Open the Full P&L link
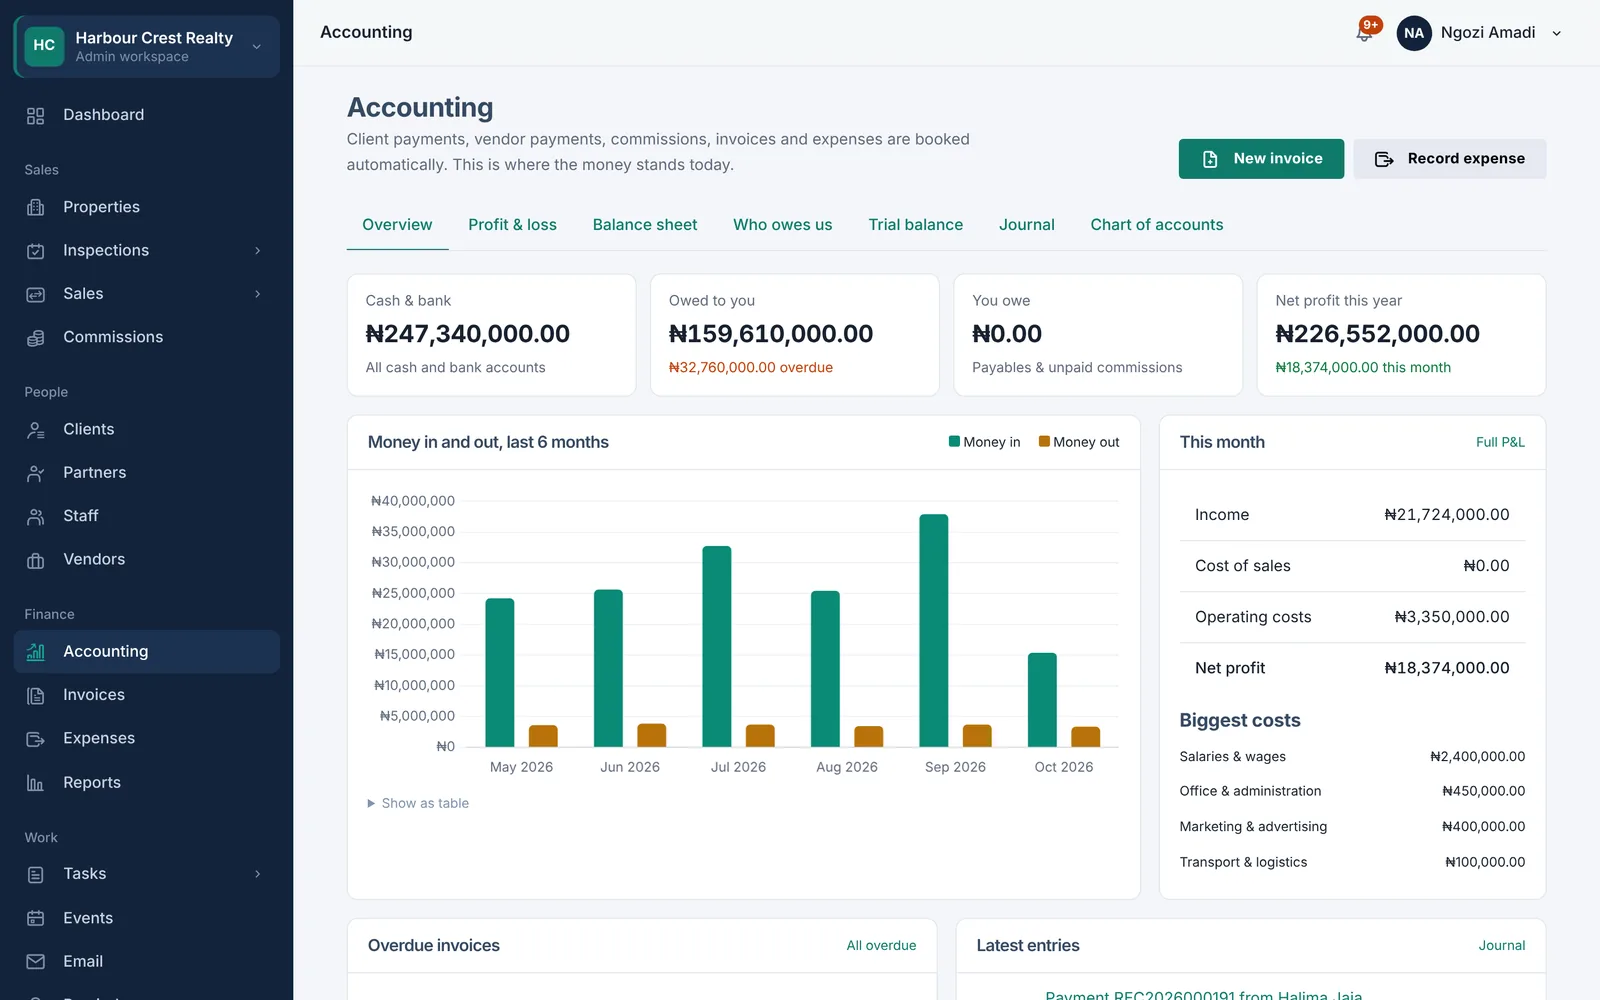 (x=1500, y=442)
